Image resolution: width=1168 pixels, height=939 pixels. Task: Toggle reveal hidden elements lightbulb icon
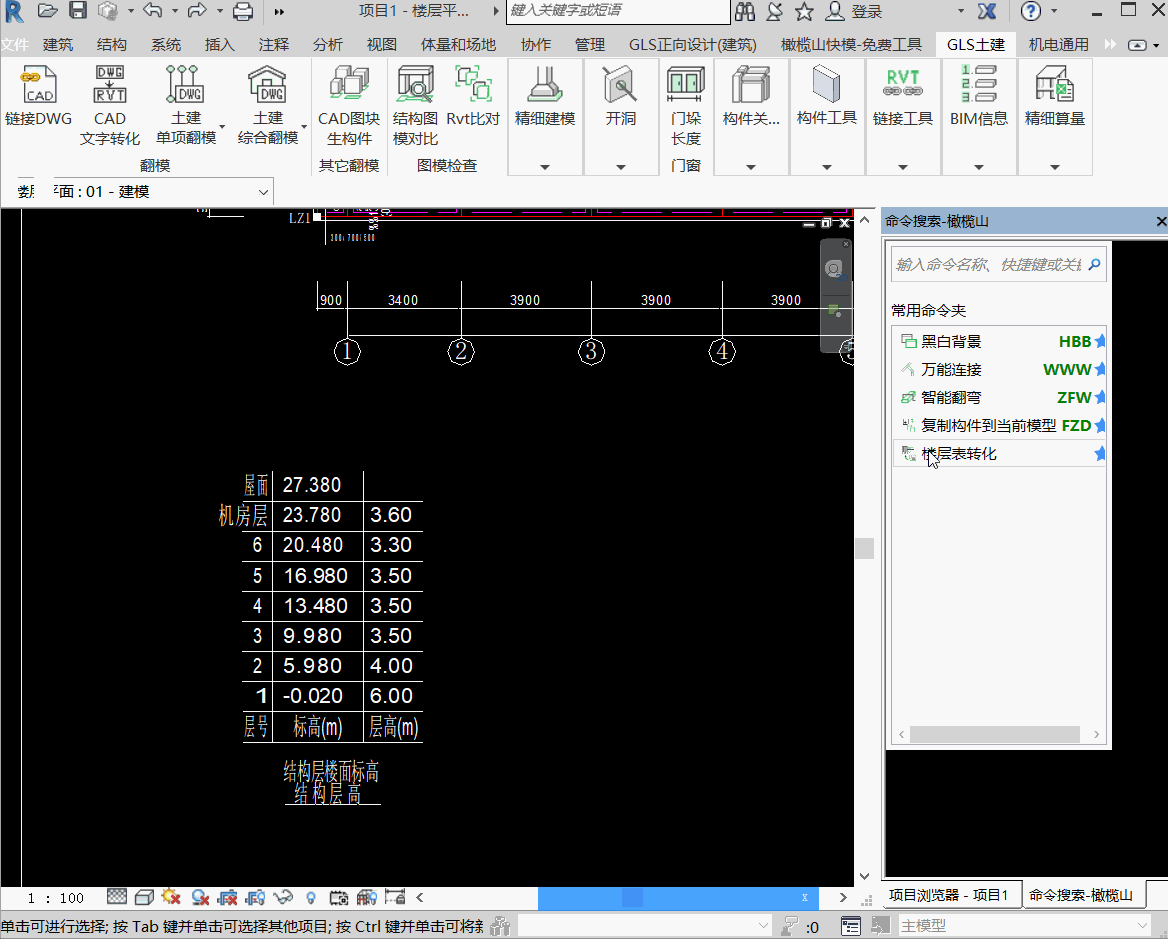[311, 898]
